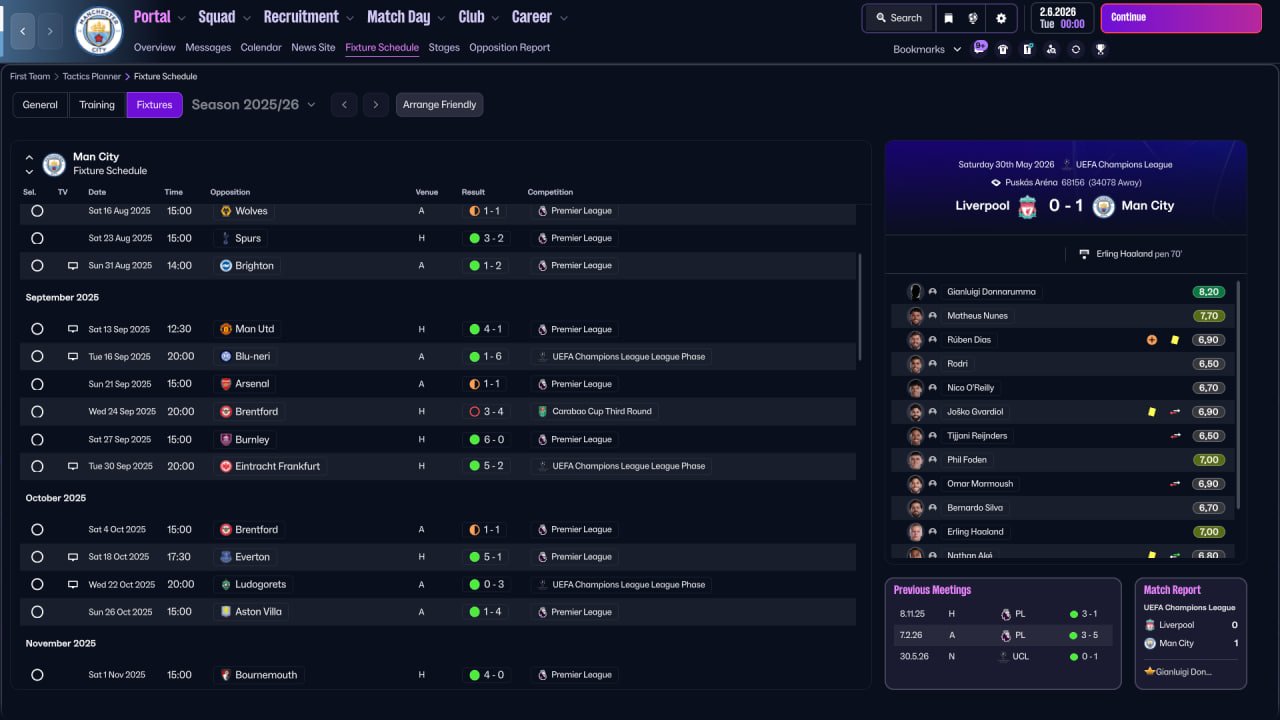Click the scouting binoculars icon in bookmarks bar
Image resolution: width=1280 pixels, height=720 pixels.
[1051, 49]
